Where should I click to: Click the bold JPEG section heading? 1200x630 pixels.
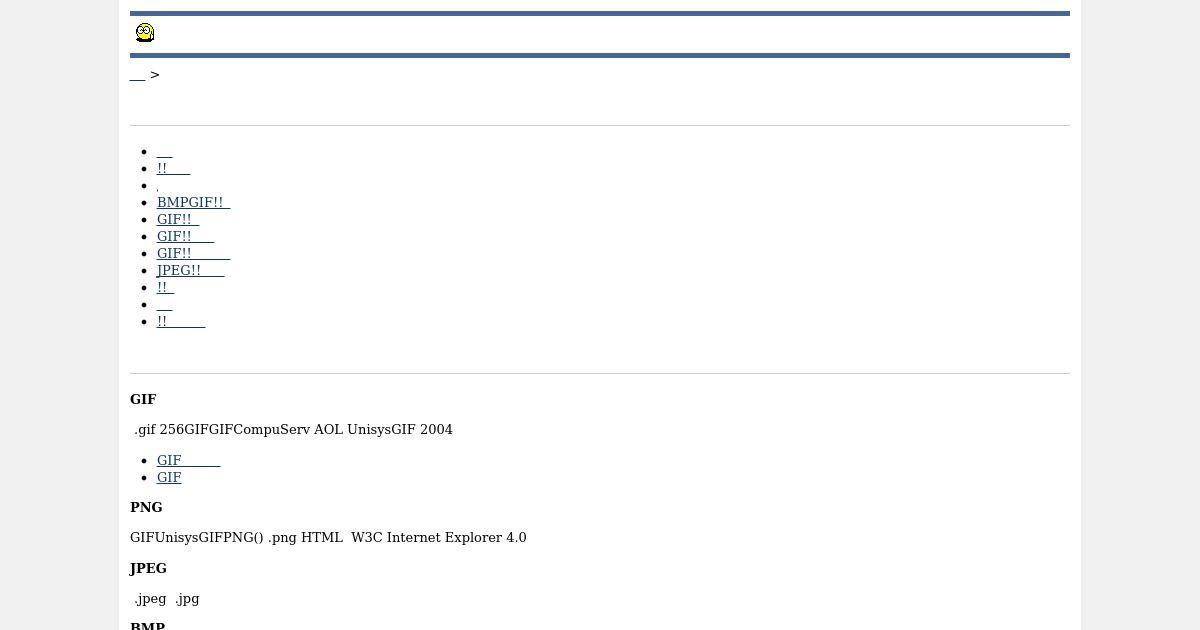click(x=148, y=568)
